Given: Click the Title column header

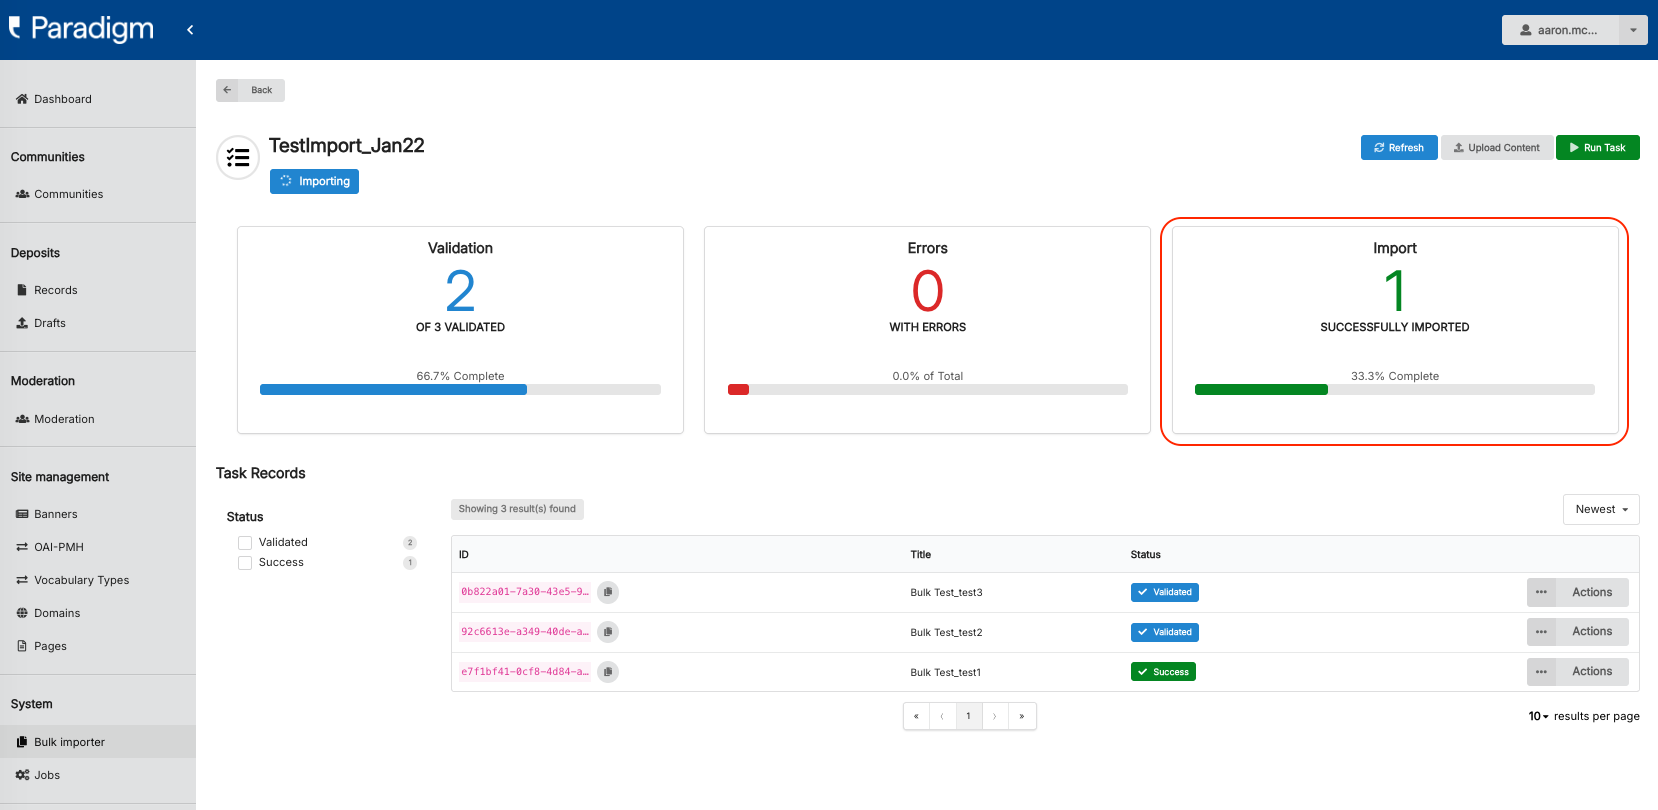Looking at the screenshot, I should click(920, 555).
